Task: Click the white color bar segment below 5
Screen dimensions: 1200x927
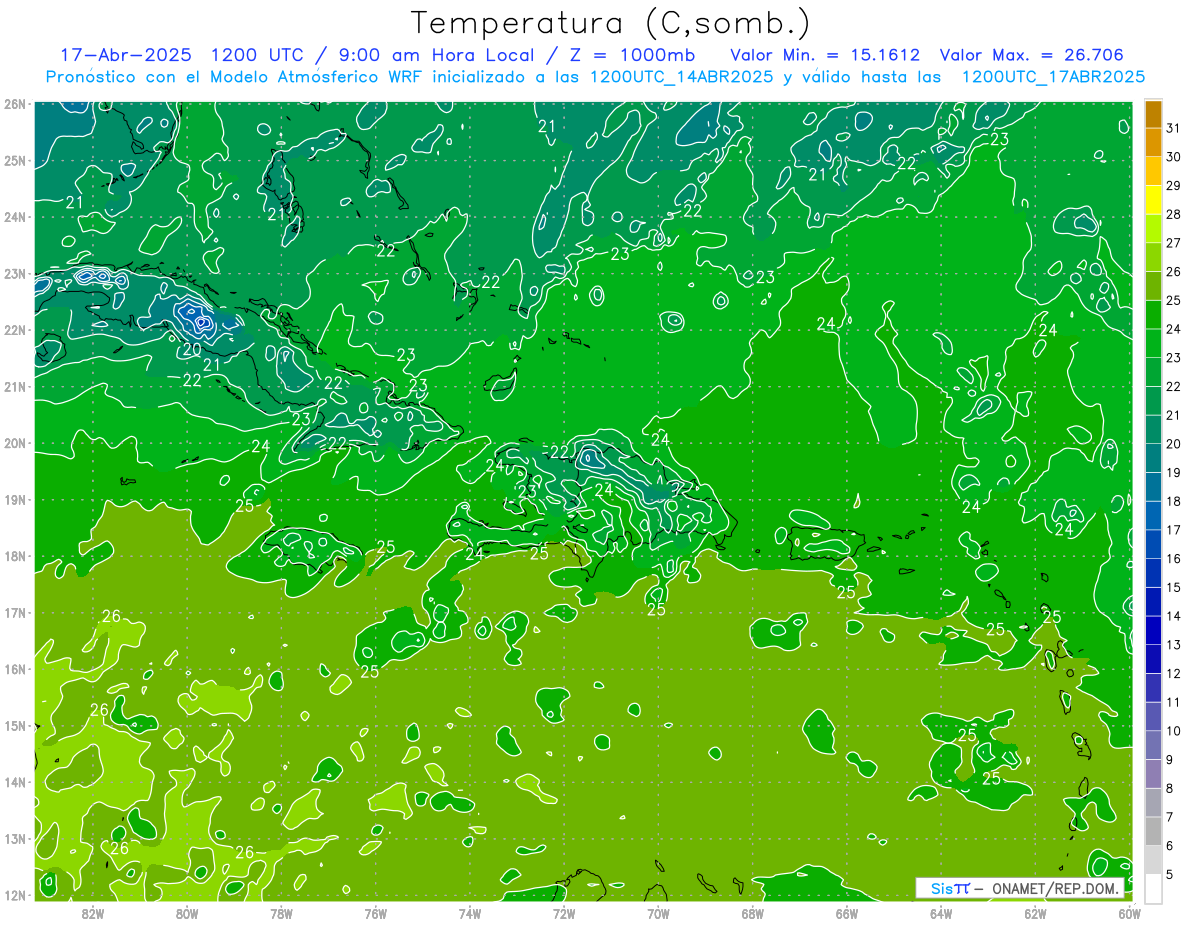Action: [x=1153, y=888]
